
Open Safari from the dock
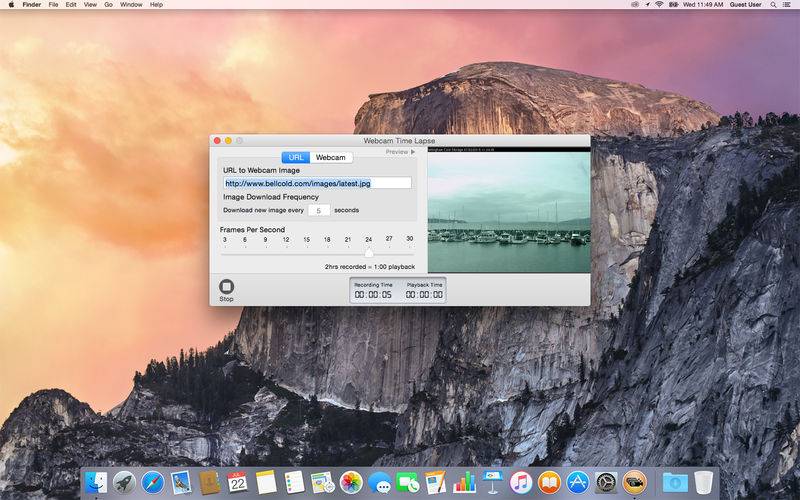click(x=153, y=482)
